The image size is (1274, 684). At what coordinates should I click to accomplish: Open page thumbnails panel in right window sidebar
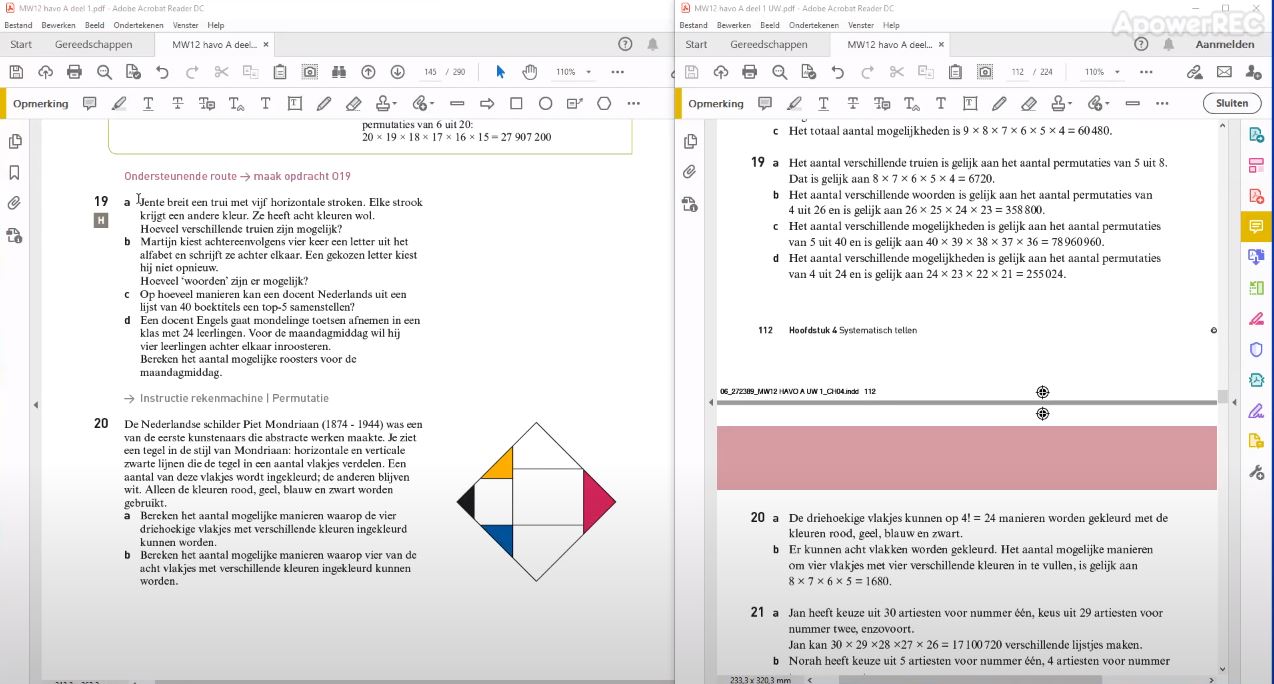tap(689, 141)
